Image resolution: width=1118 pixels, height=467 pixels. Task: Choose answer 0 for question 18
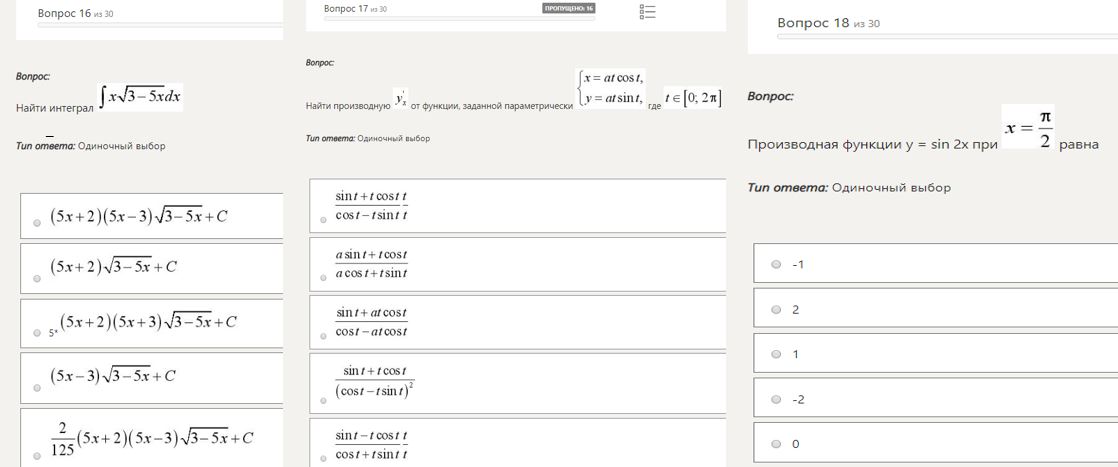[x=776, y=443]
